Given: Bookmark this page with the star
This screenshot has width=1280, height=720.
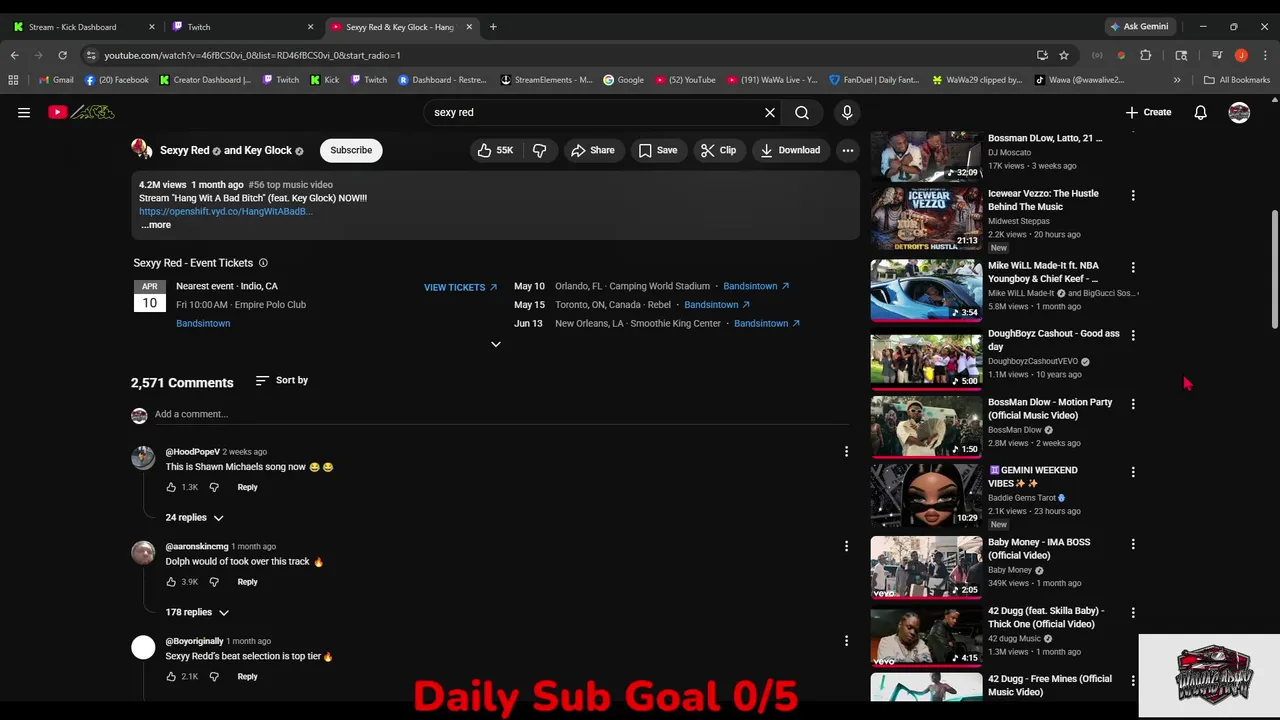Looking at the screenshot, I should (x=1064, y=55).
